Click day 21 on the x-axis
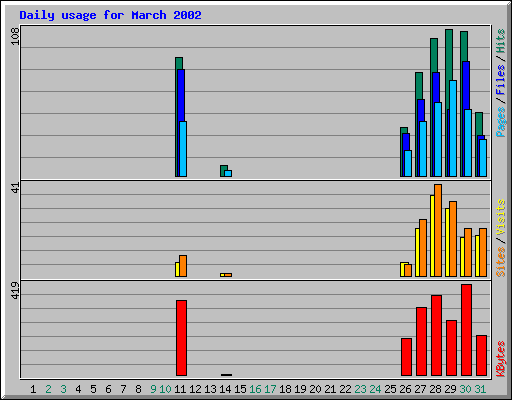 point(330,389)
